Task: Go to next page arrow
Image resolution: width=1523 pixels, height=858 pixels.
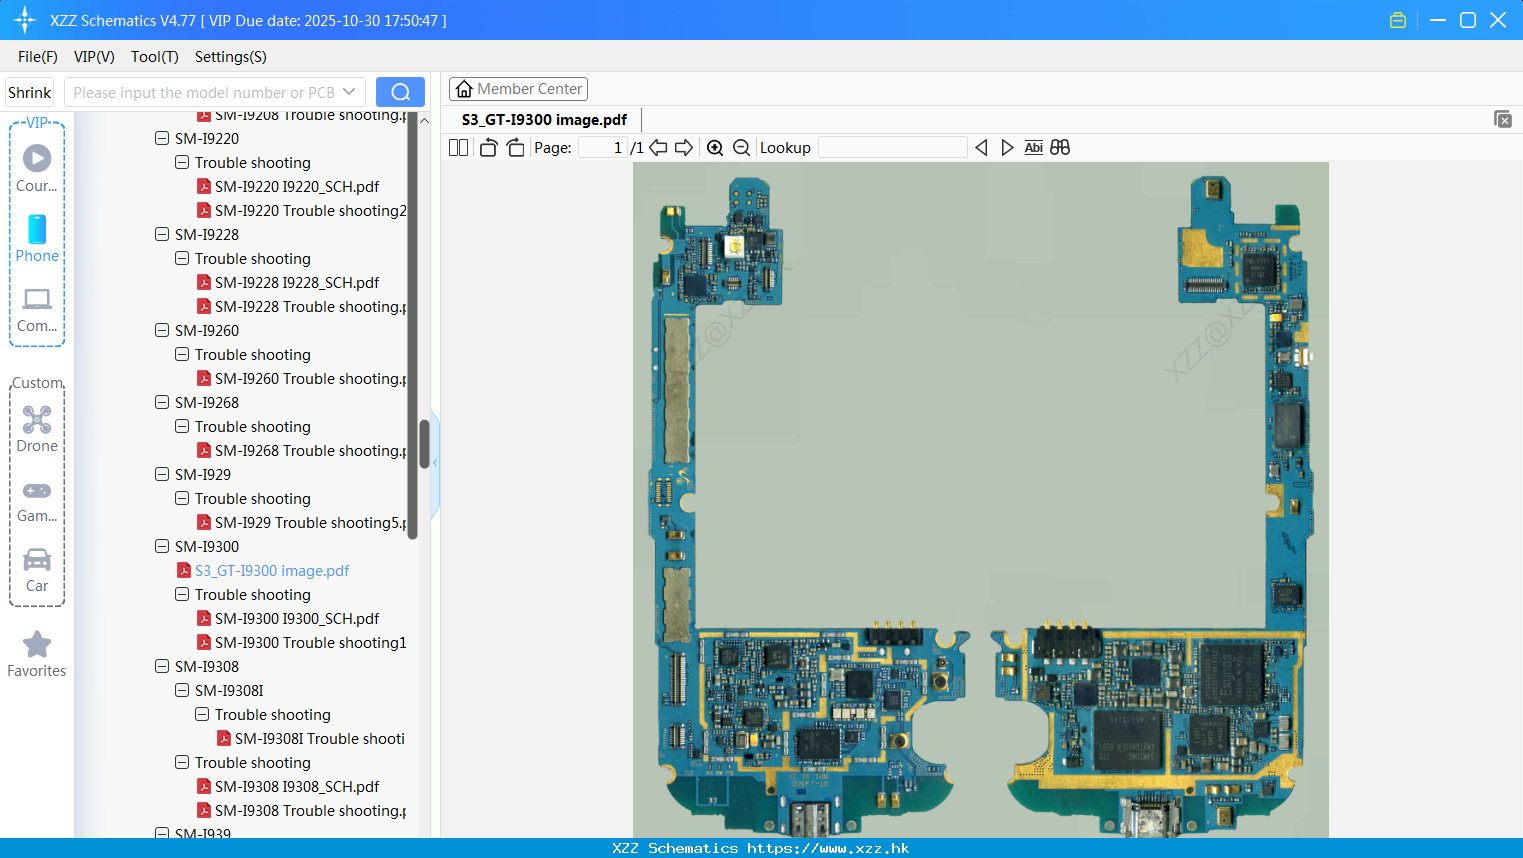Action: pos(684,147)
